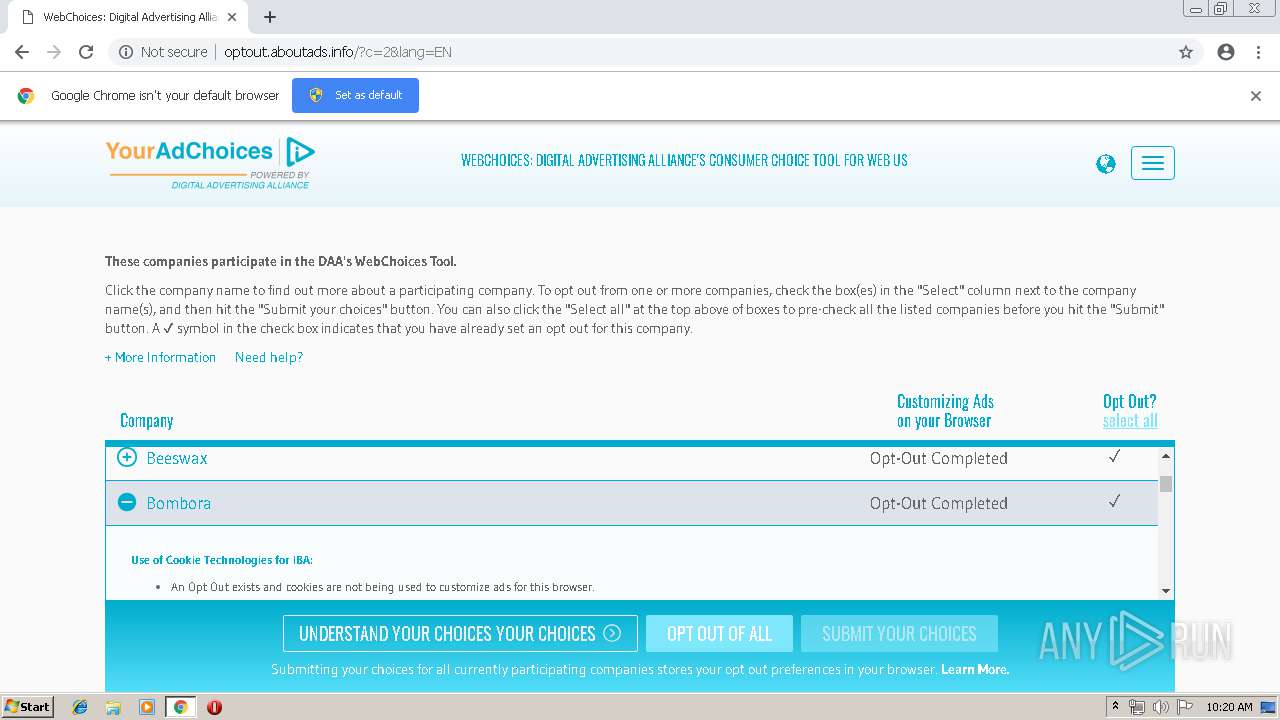Click the browser back arrow
The width and height of the screenshot is (1280, 720).
(22, 52)
